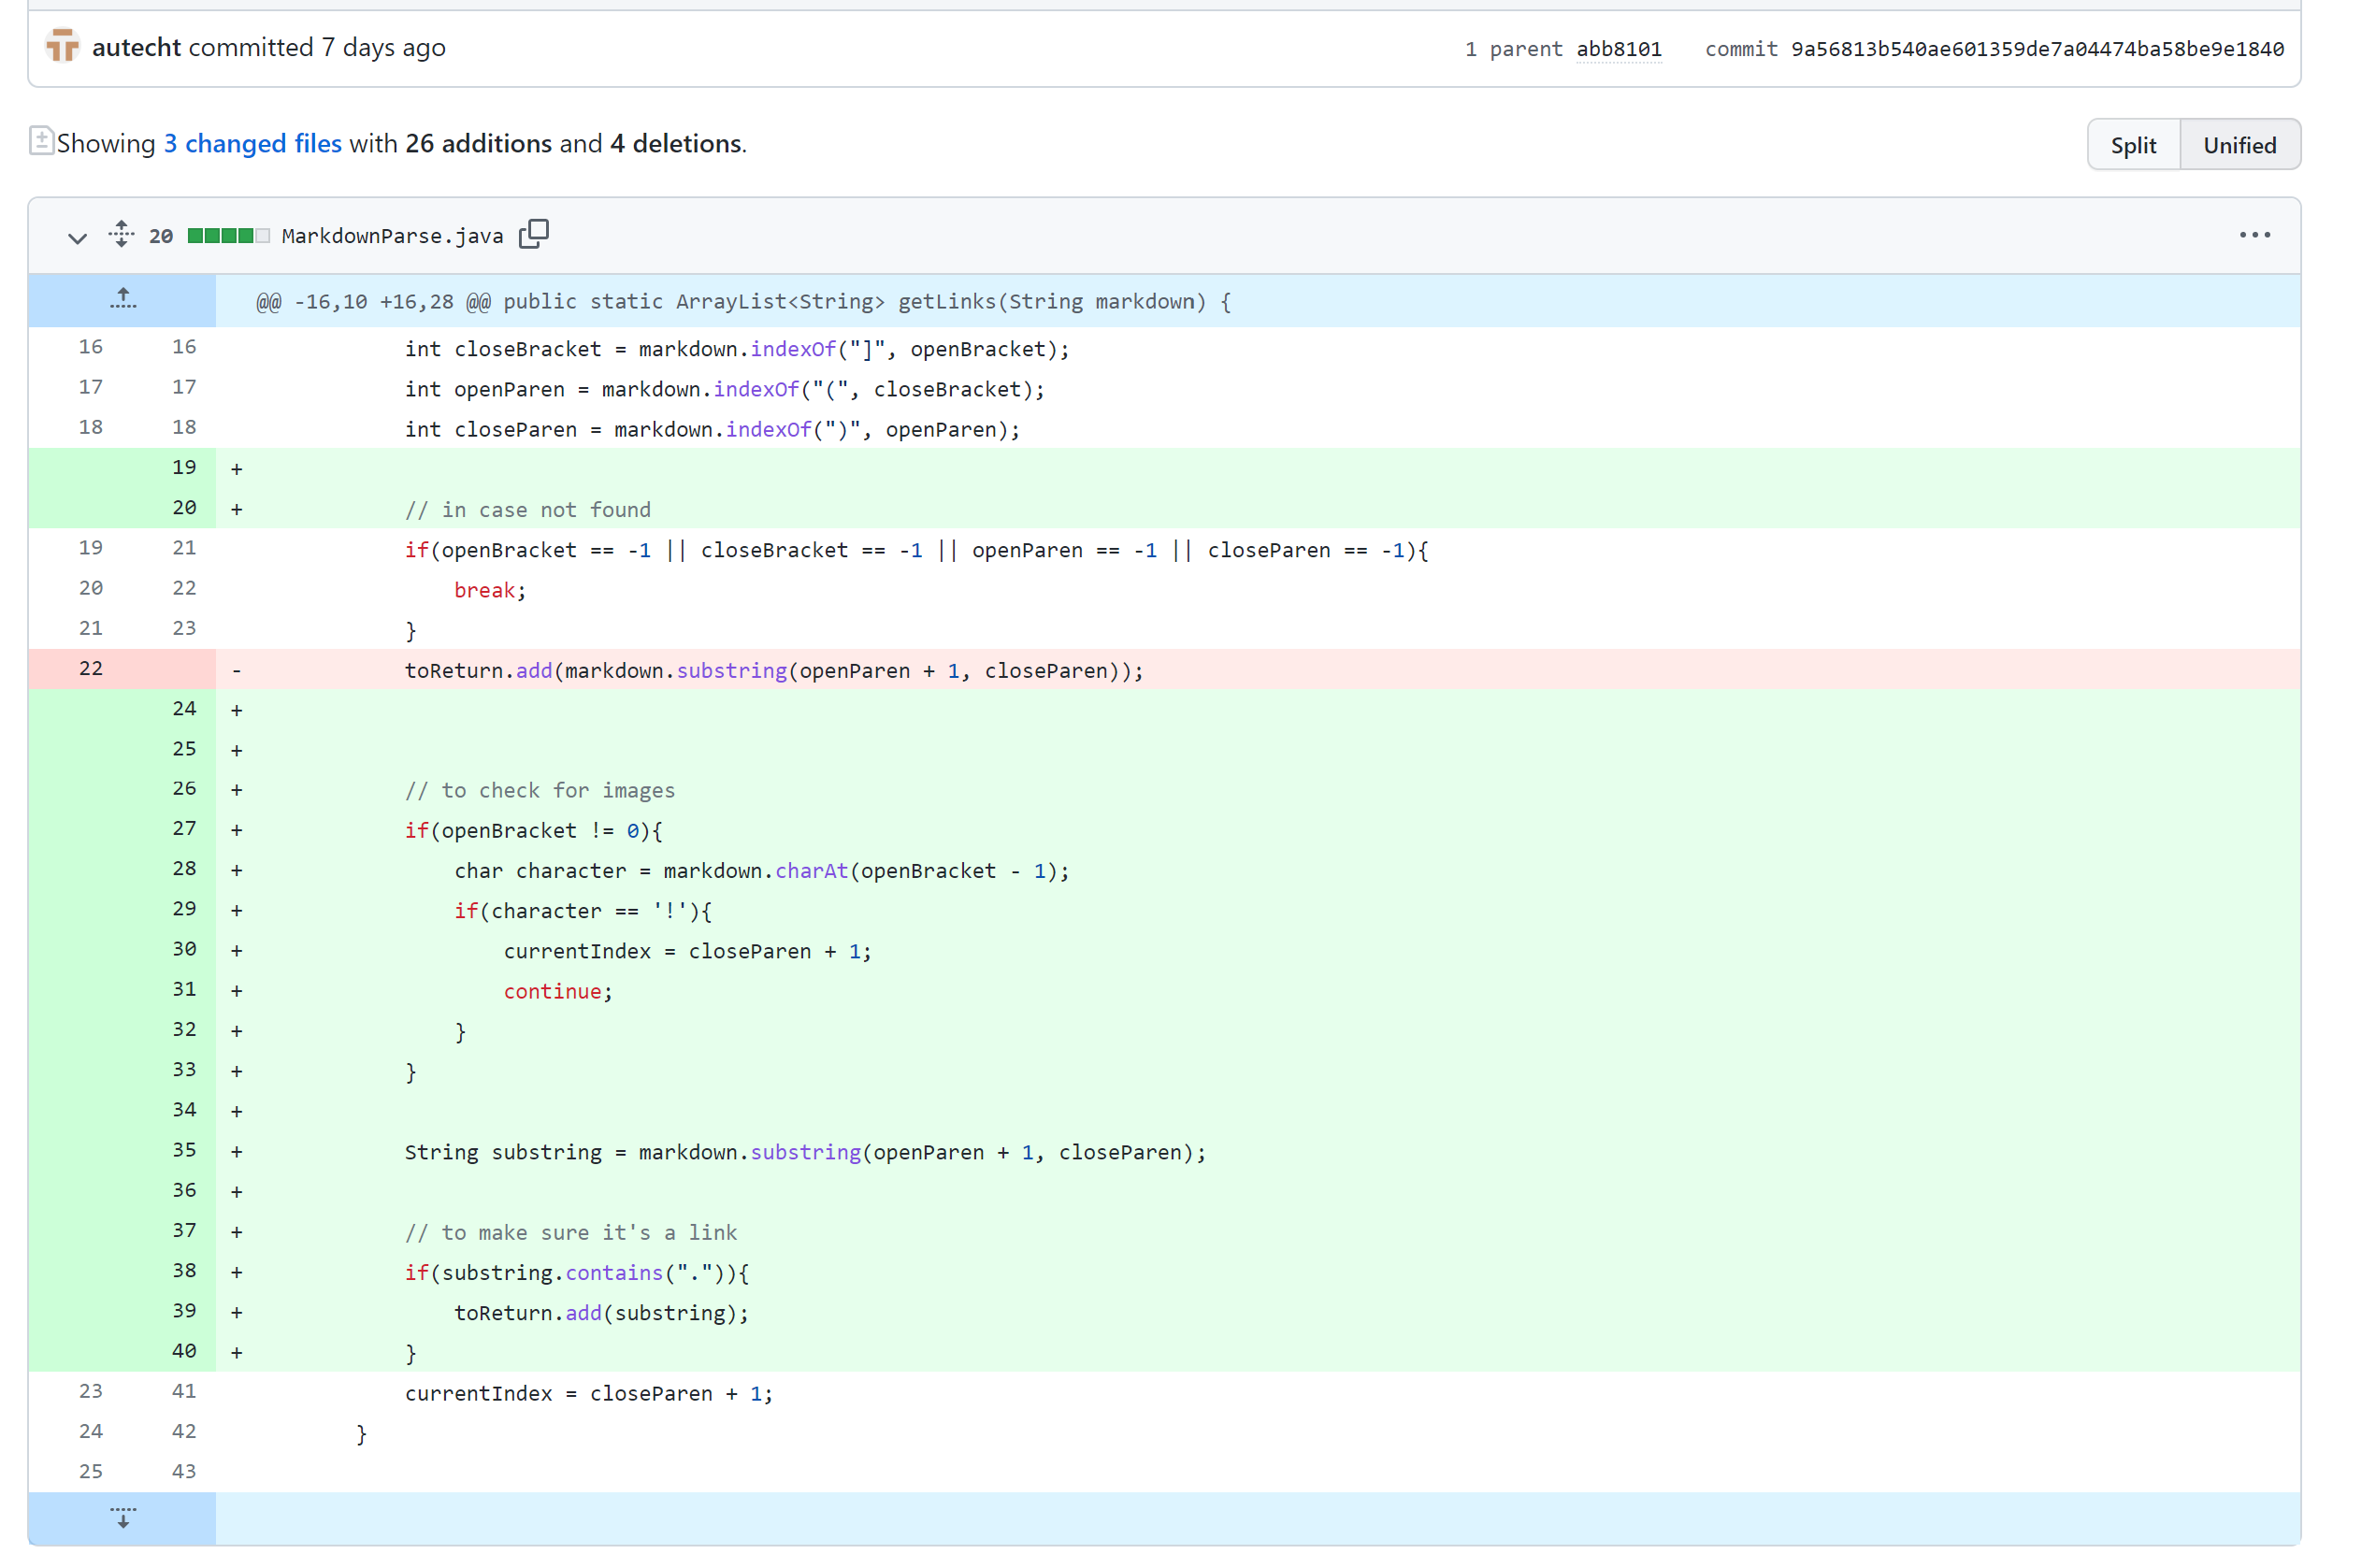Click the '// to check for images' comment
2376x1568 pixels.
(x=540, y=790)
